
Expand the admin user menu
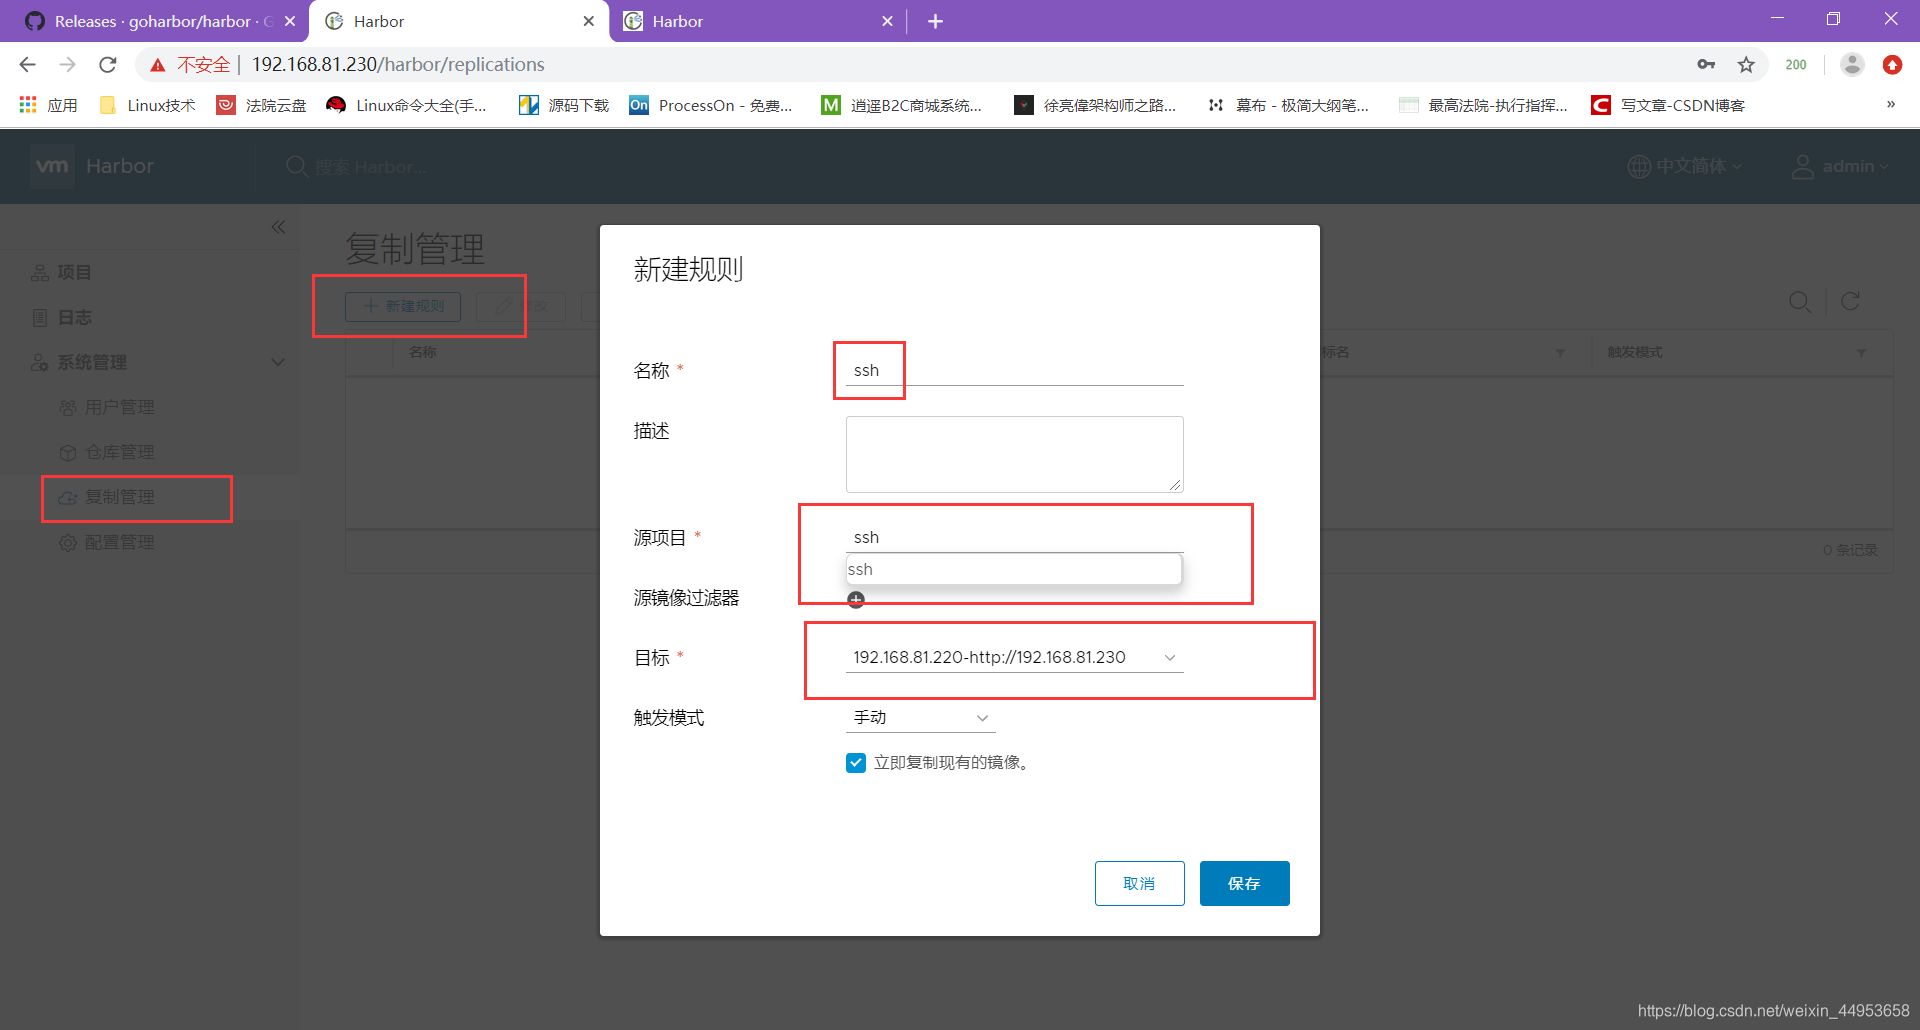coord(1840,166)
